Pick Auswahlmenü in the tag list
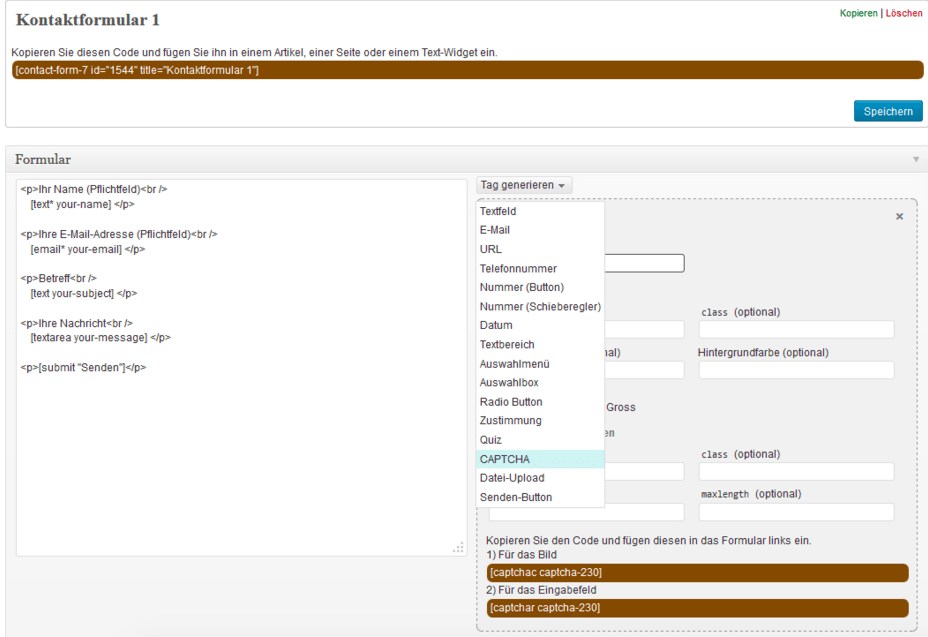 [x=540, y=364]
